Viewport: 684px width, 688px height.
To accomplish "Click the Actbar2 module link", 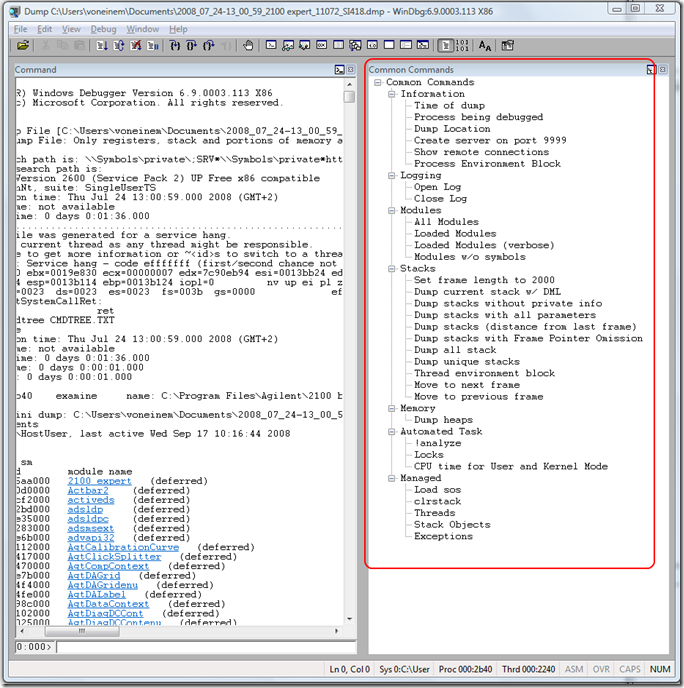I will coord(88,491).
